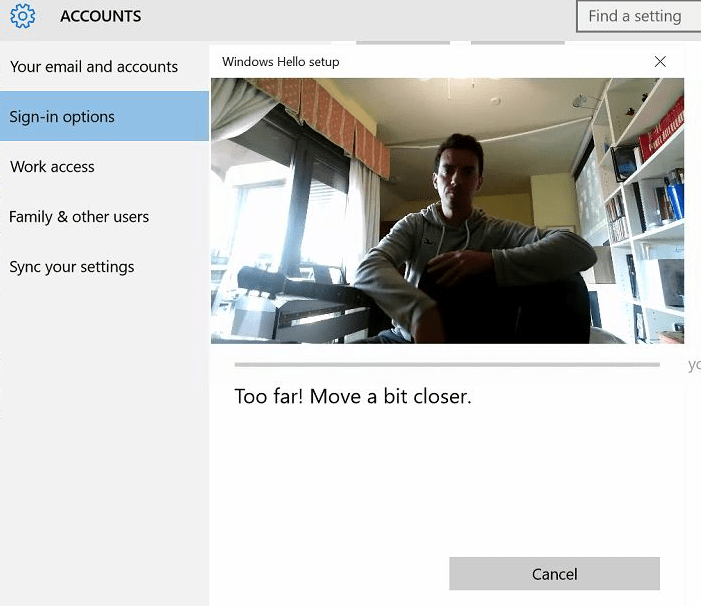Screen dimensions: 701x606
Task: Click the blank dialog area above Cancel
Action: (447, 480)
